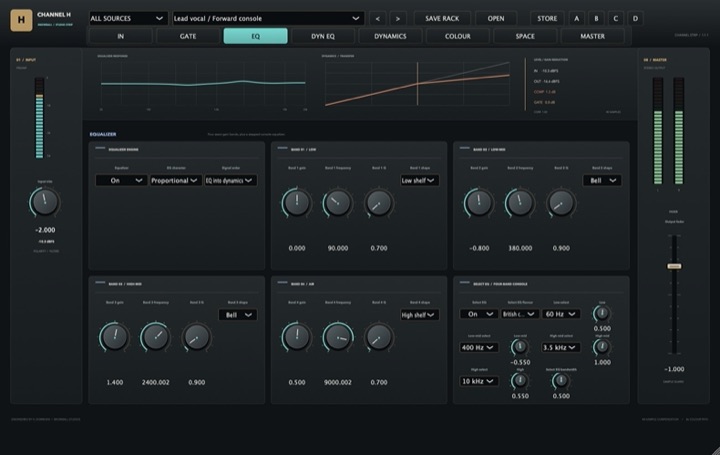Select the EQ tab
Screen dimensions: 720x455
255,36
